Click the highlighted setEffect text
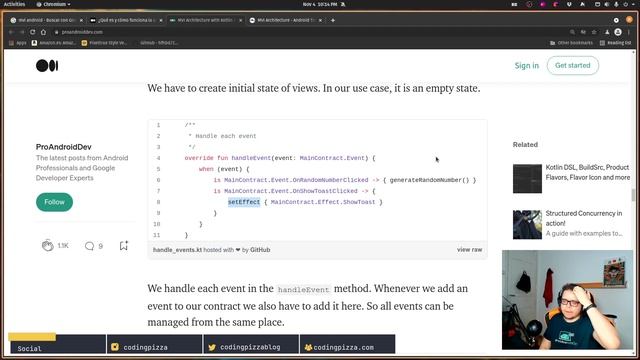The image size is (640, 360). pos(244,202)
